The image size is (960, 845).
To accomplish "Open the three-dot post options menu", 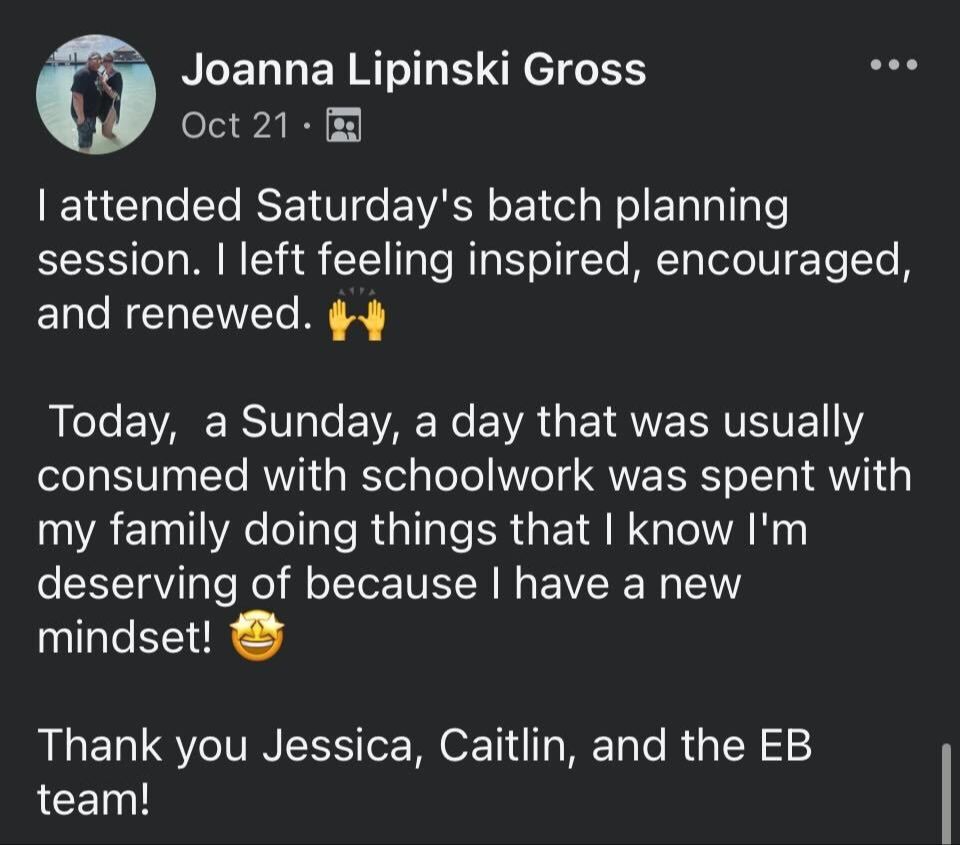I will pyautogui.click(x=893, y=66).
